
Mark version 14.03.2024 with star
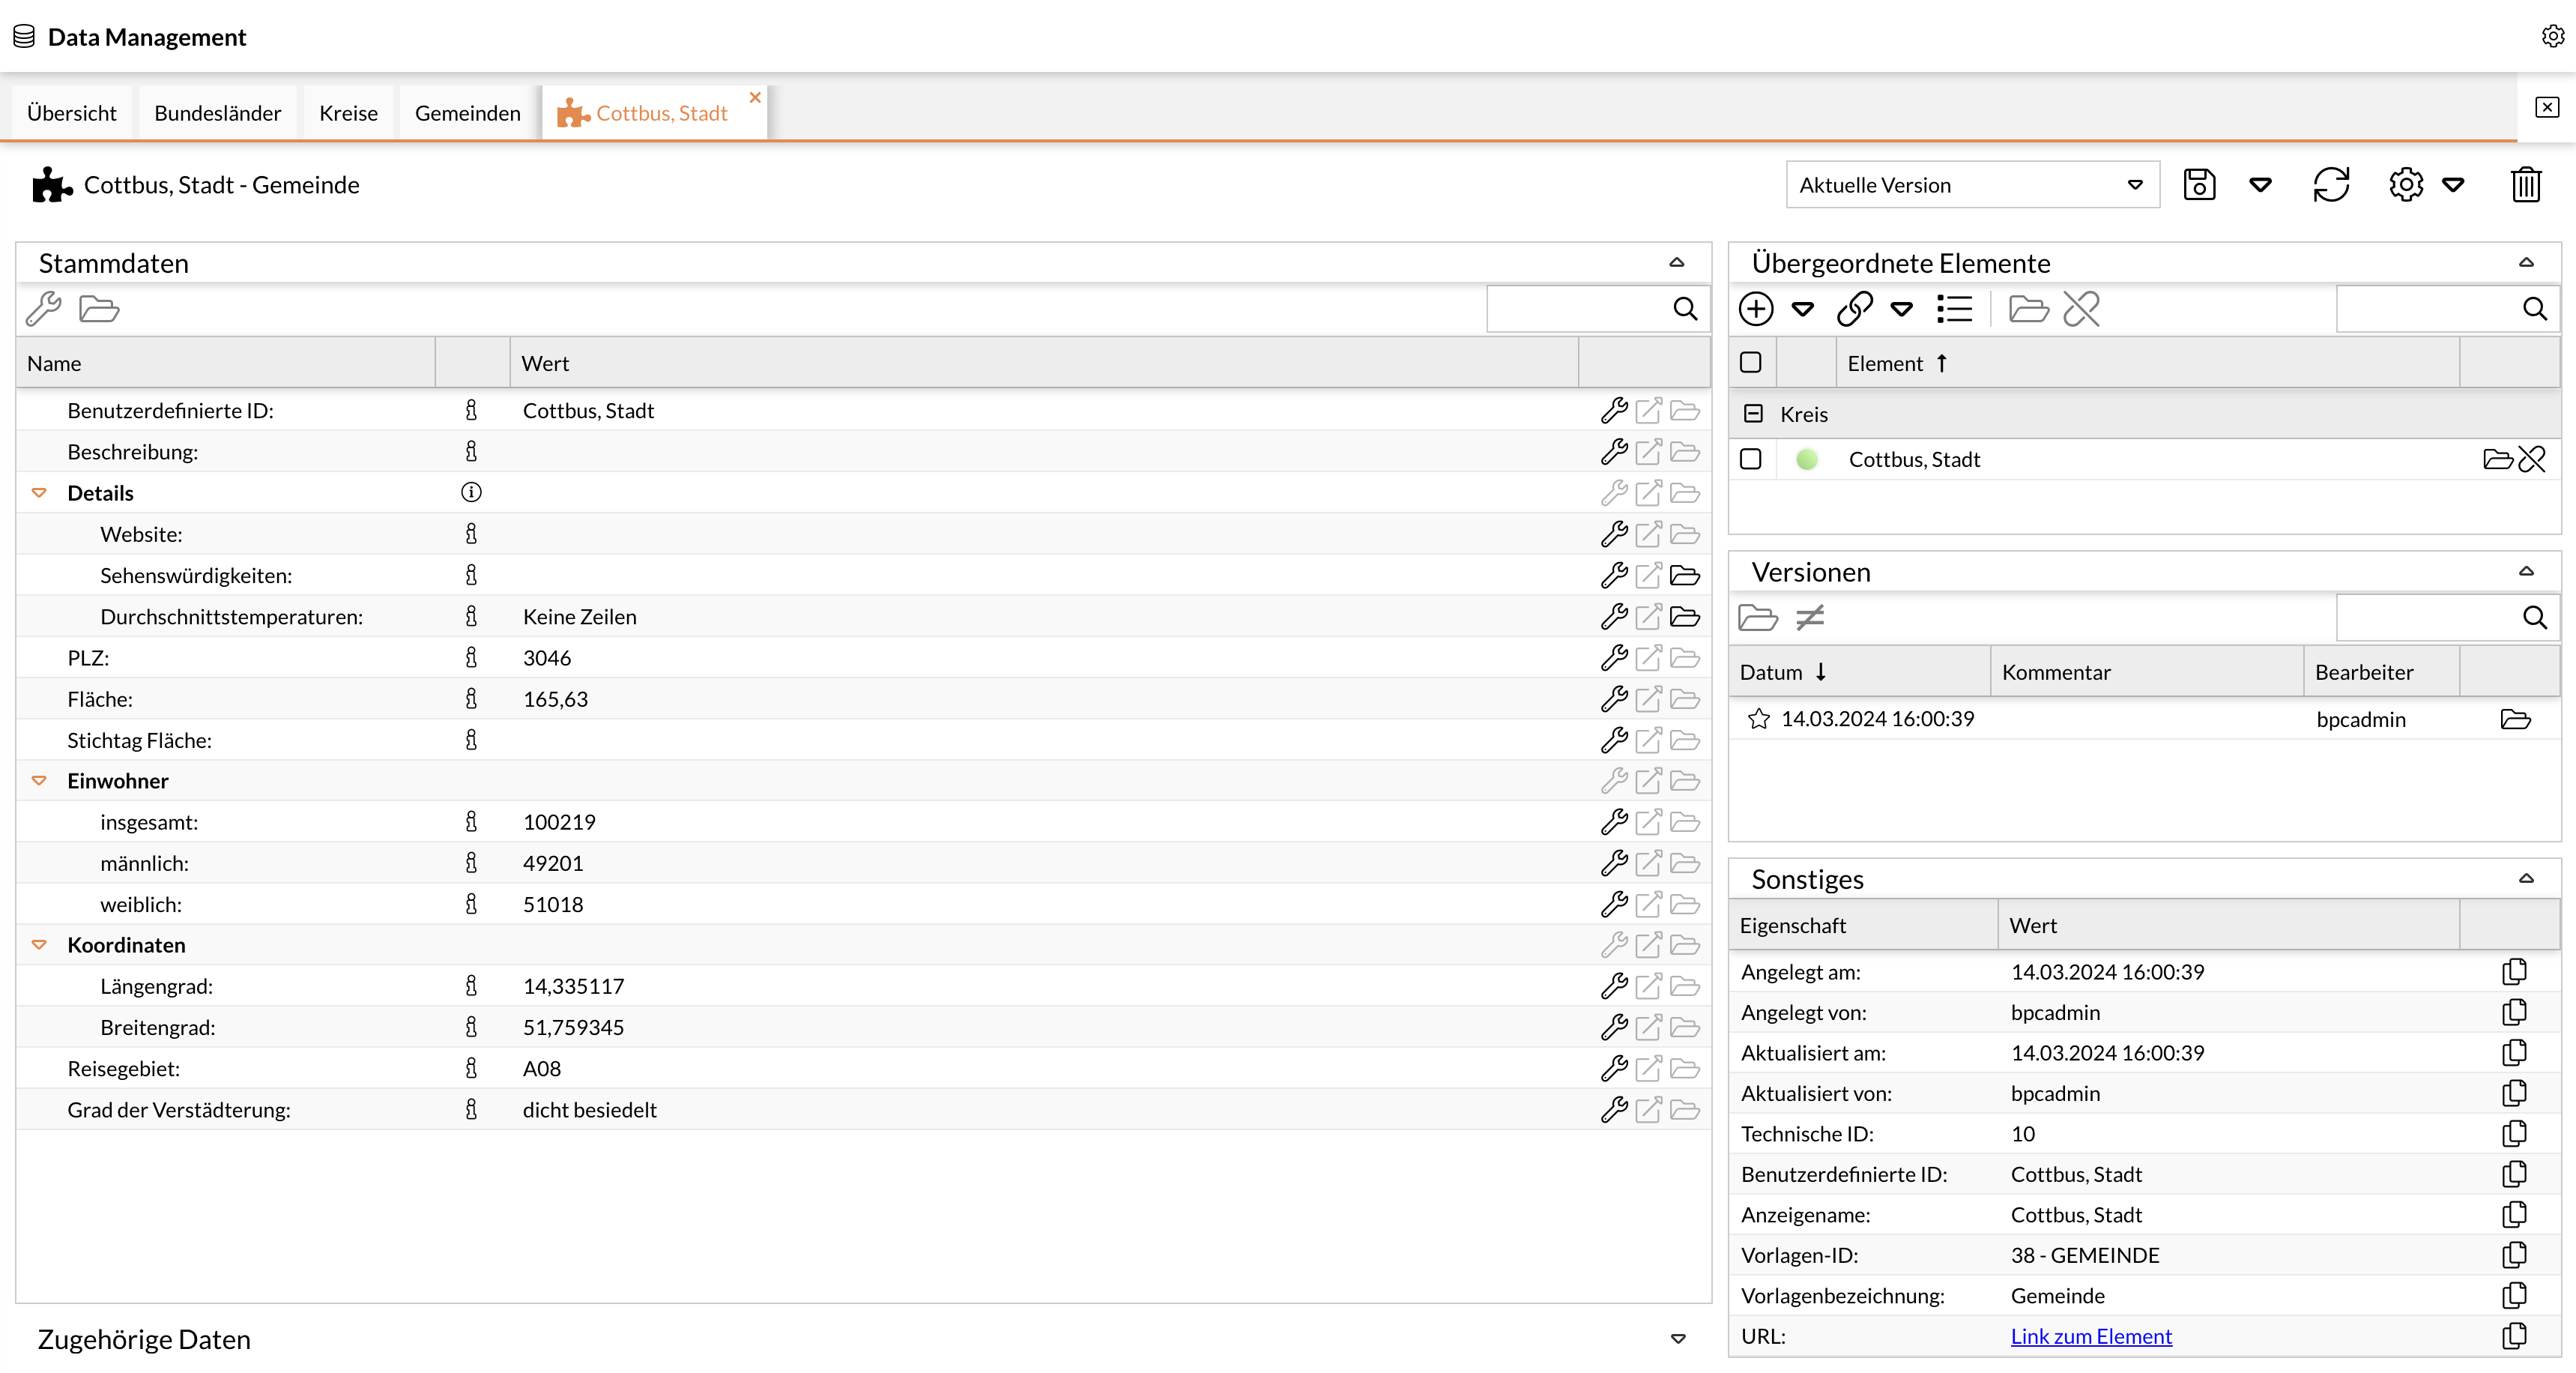[1759, 719]
